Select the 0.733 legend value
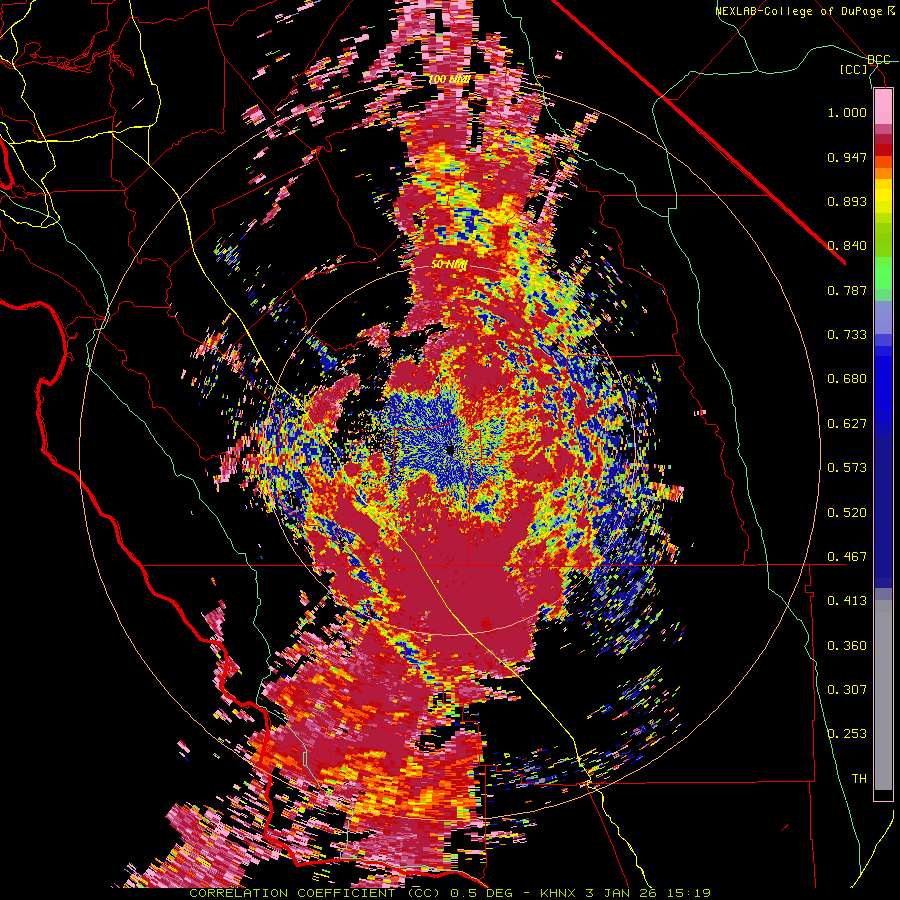Image resolution: width=900 pixels, height=900 pixels. pyautogui.click(x=847, y=335)
